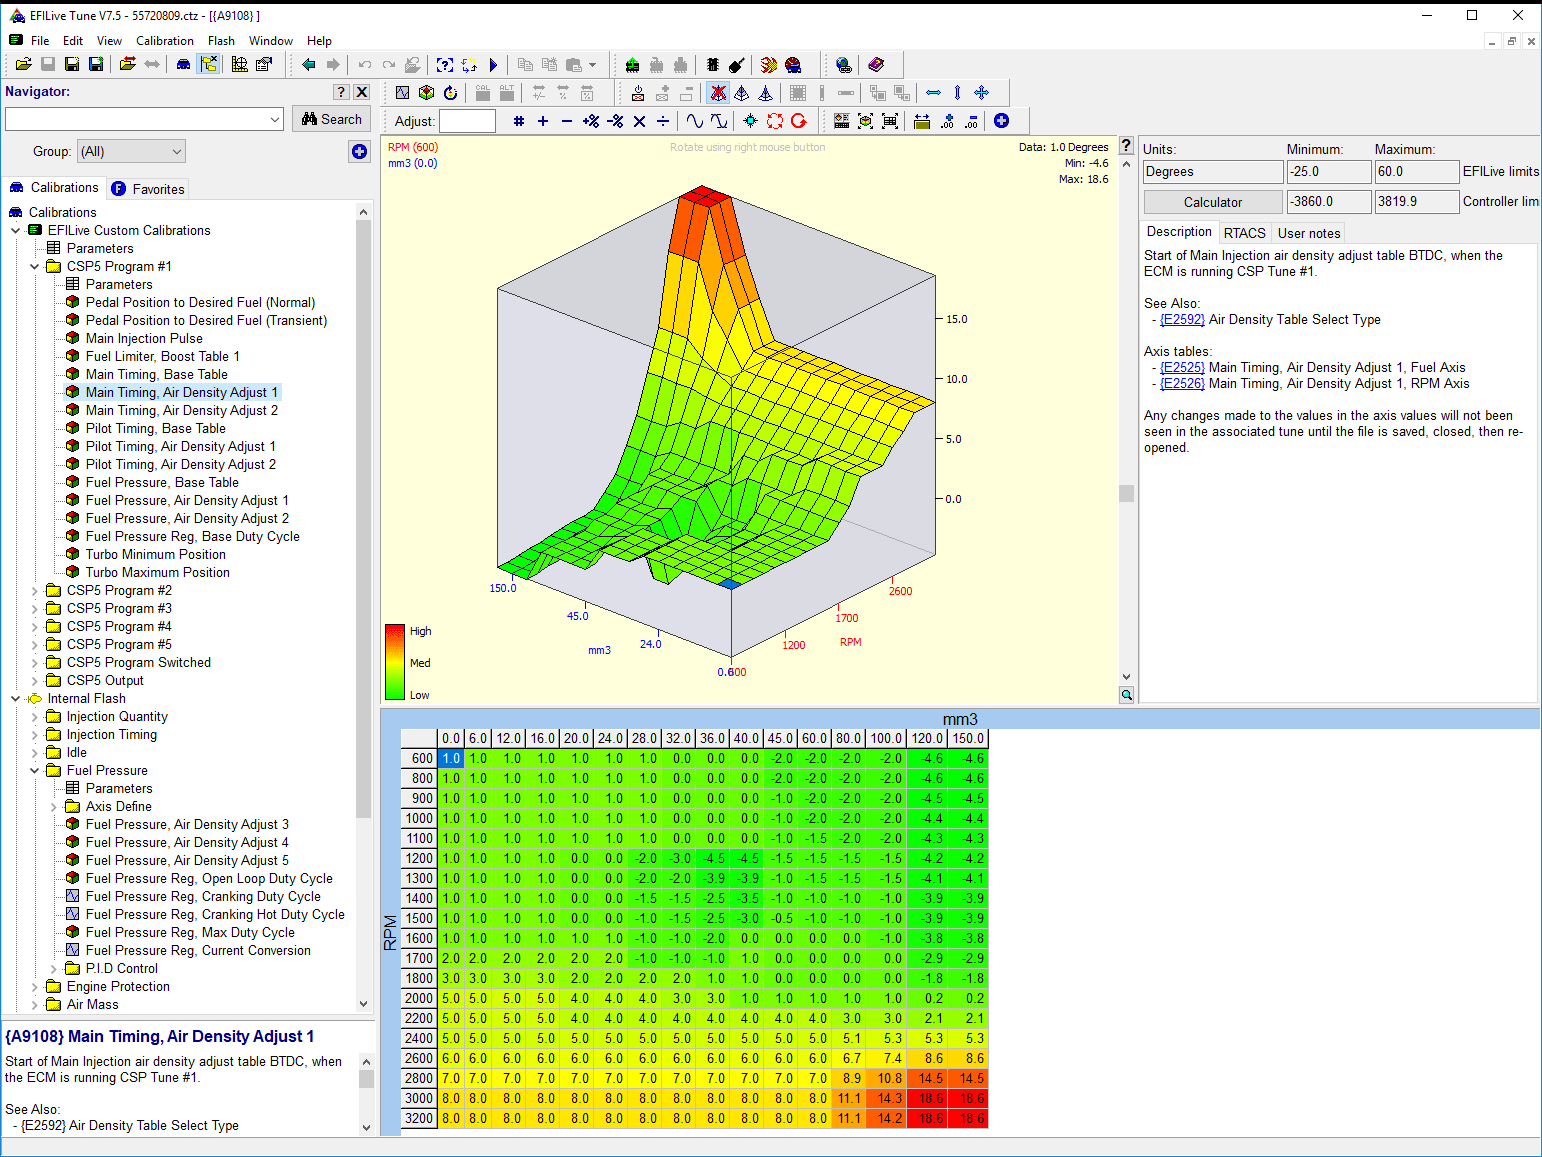Collapse the Fuel Pressure folder

(34, 771)
